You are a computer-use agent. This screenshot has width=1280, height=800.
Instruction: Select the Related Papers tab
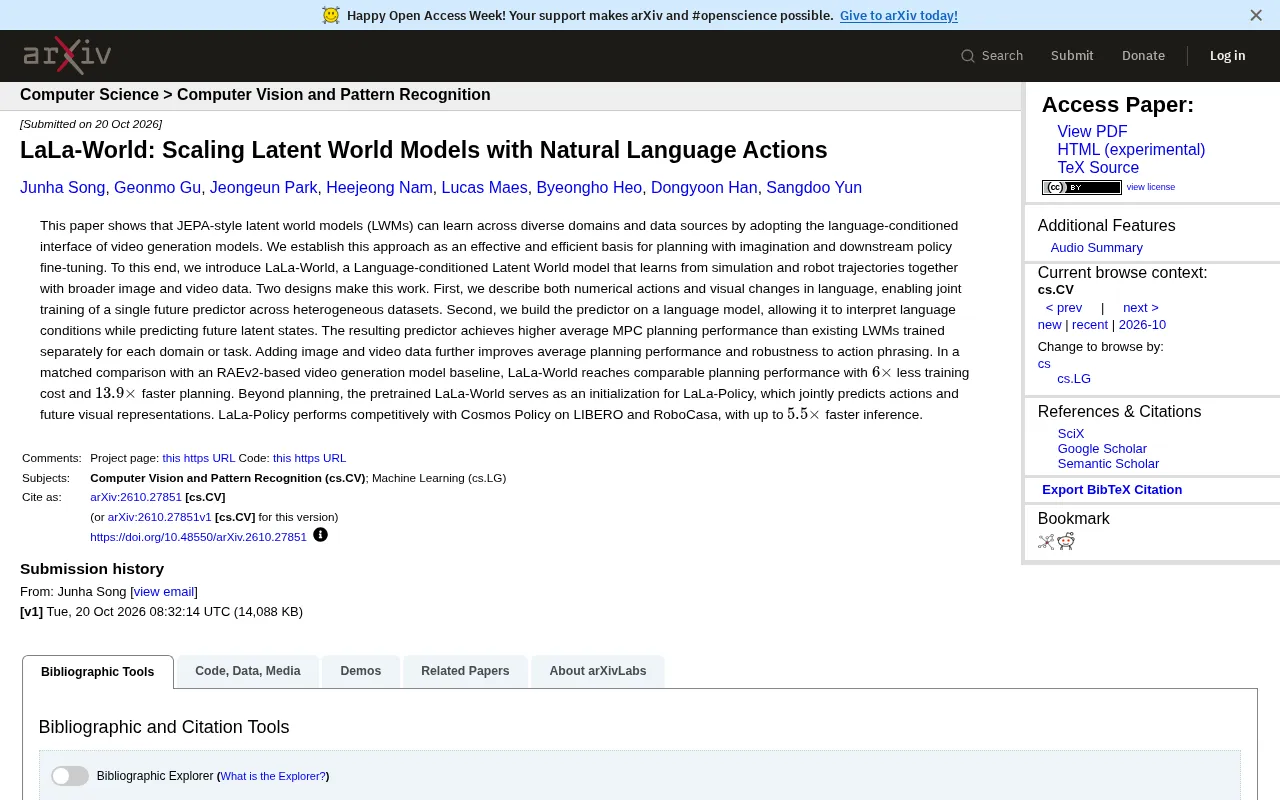[465, 671]
